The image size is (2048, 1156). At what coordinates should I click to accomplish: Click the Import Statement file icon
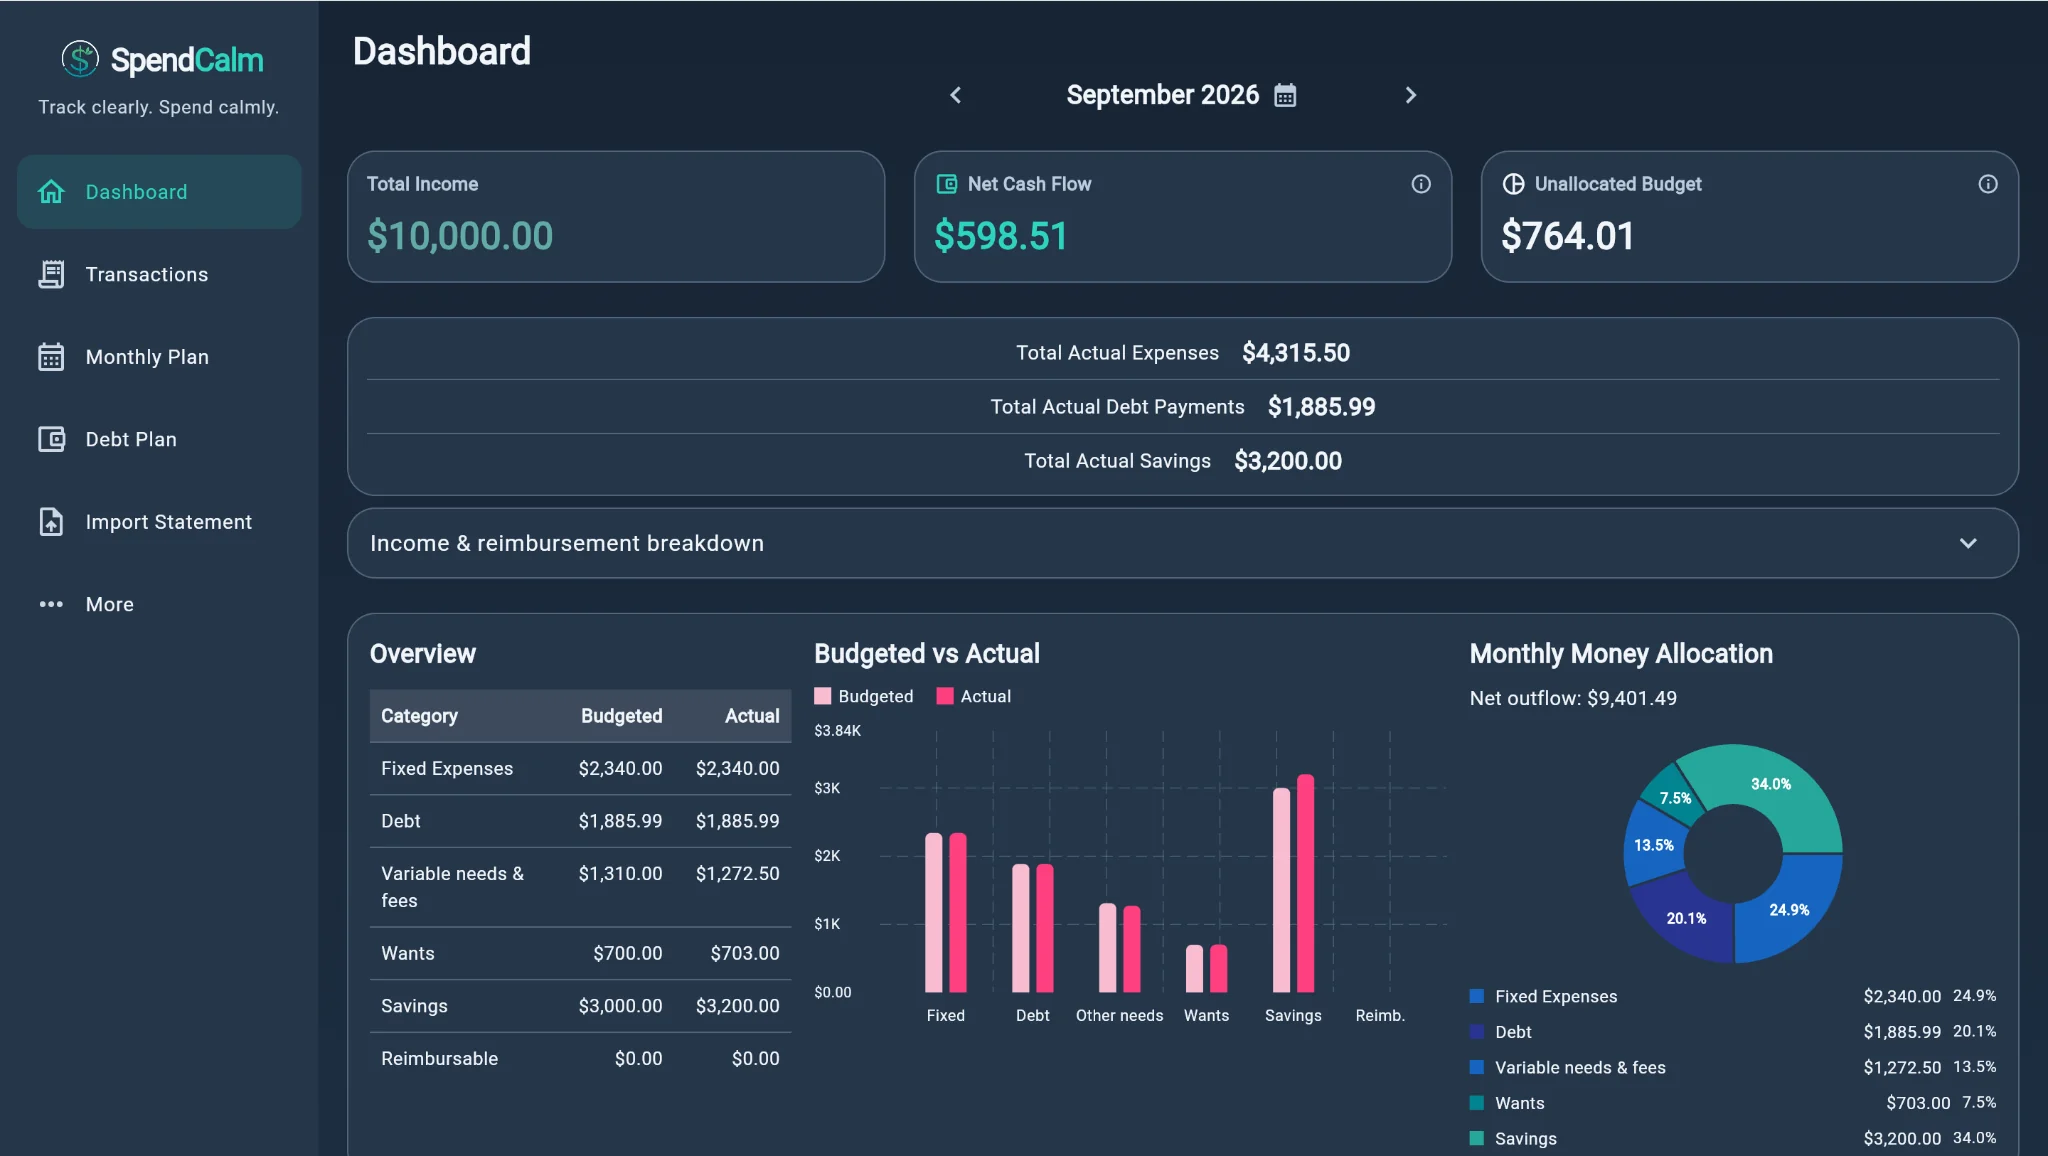[x=51, y=522]
